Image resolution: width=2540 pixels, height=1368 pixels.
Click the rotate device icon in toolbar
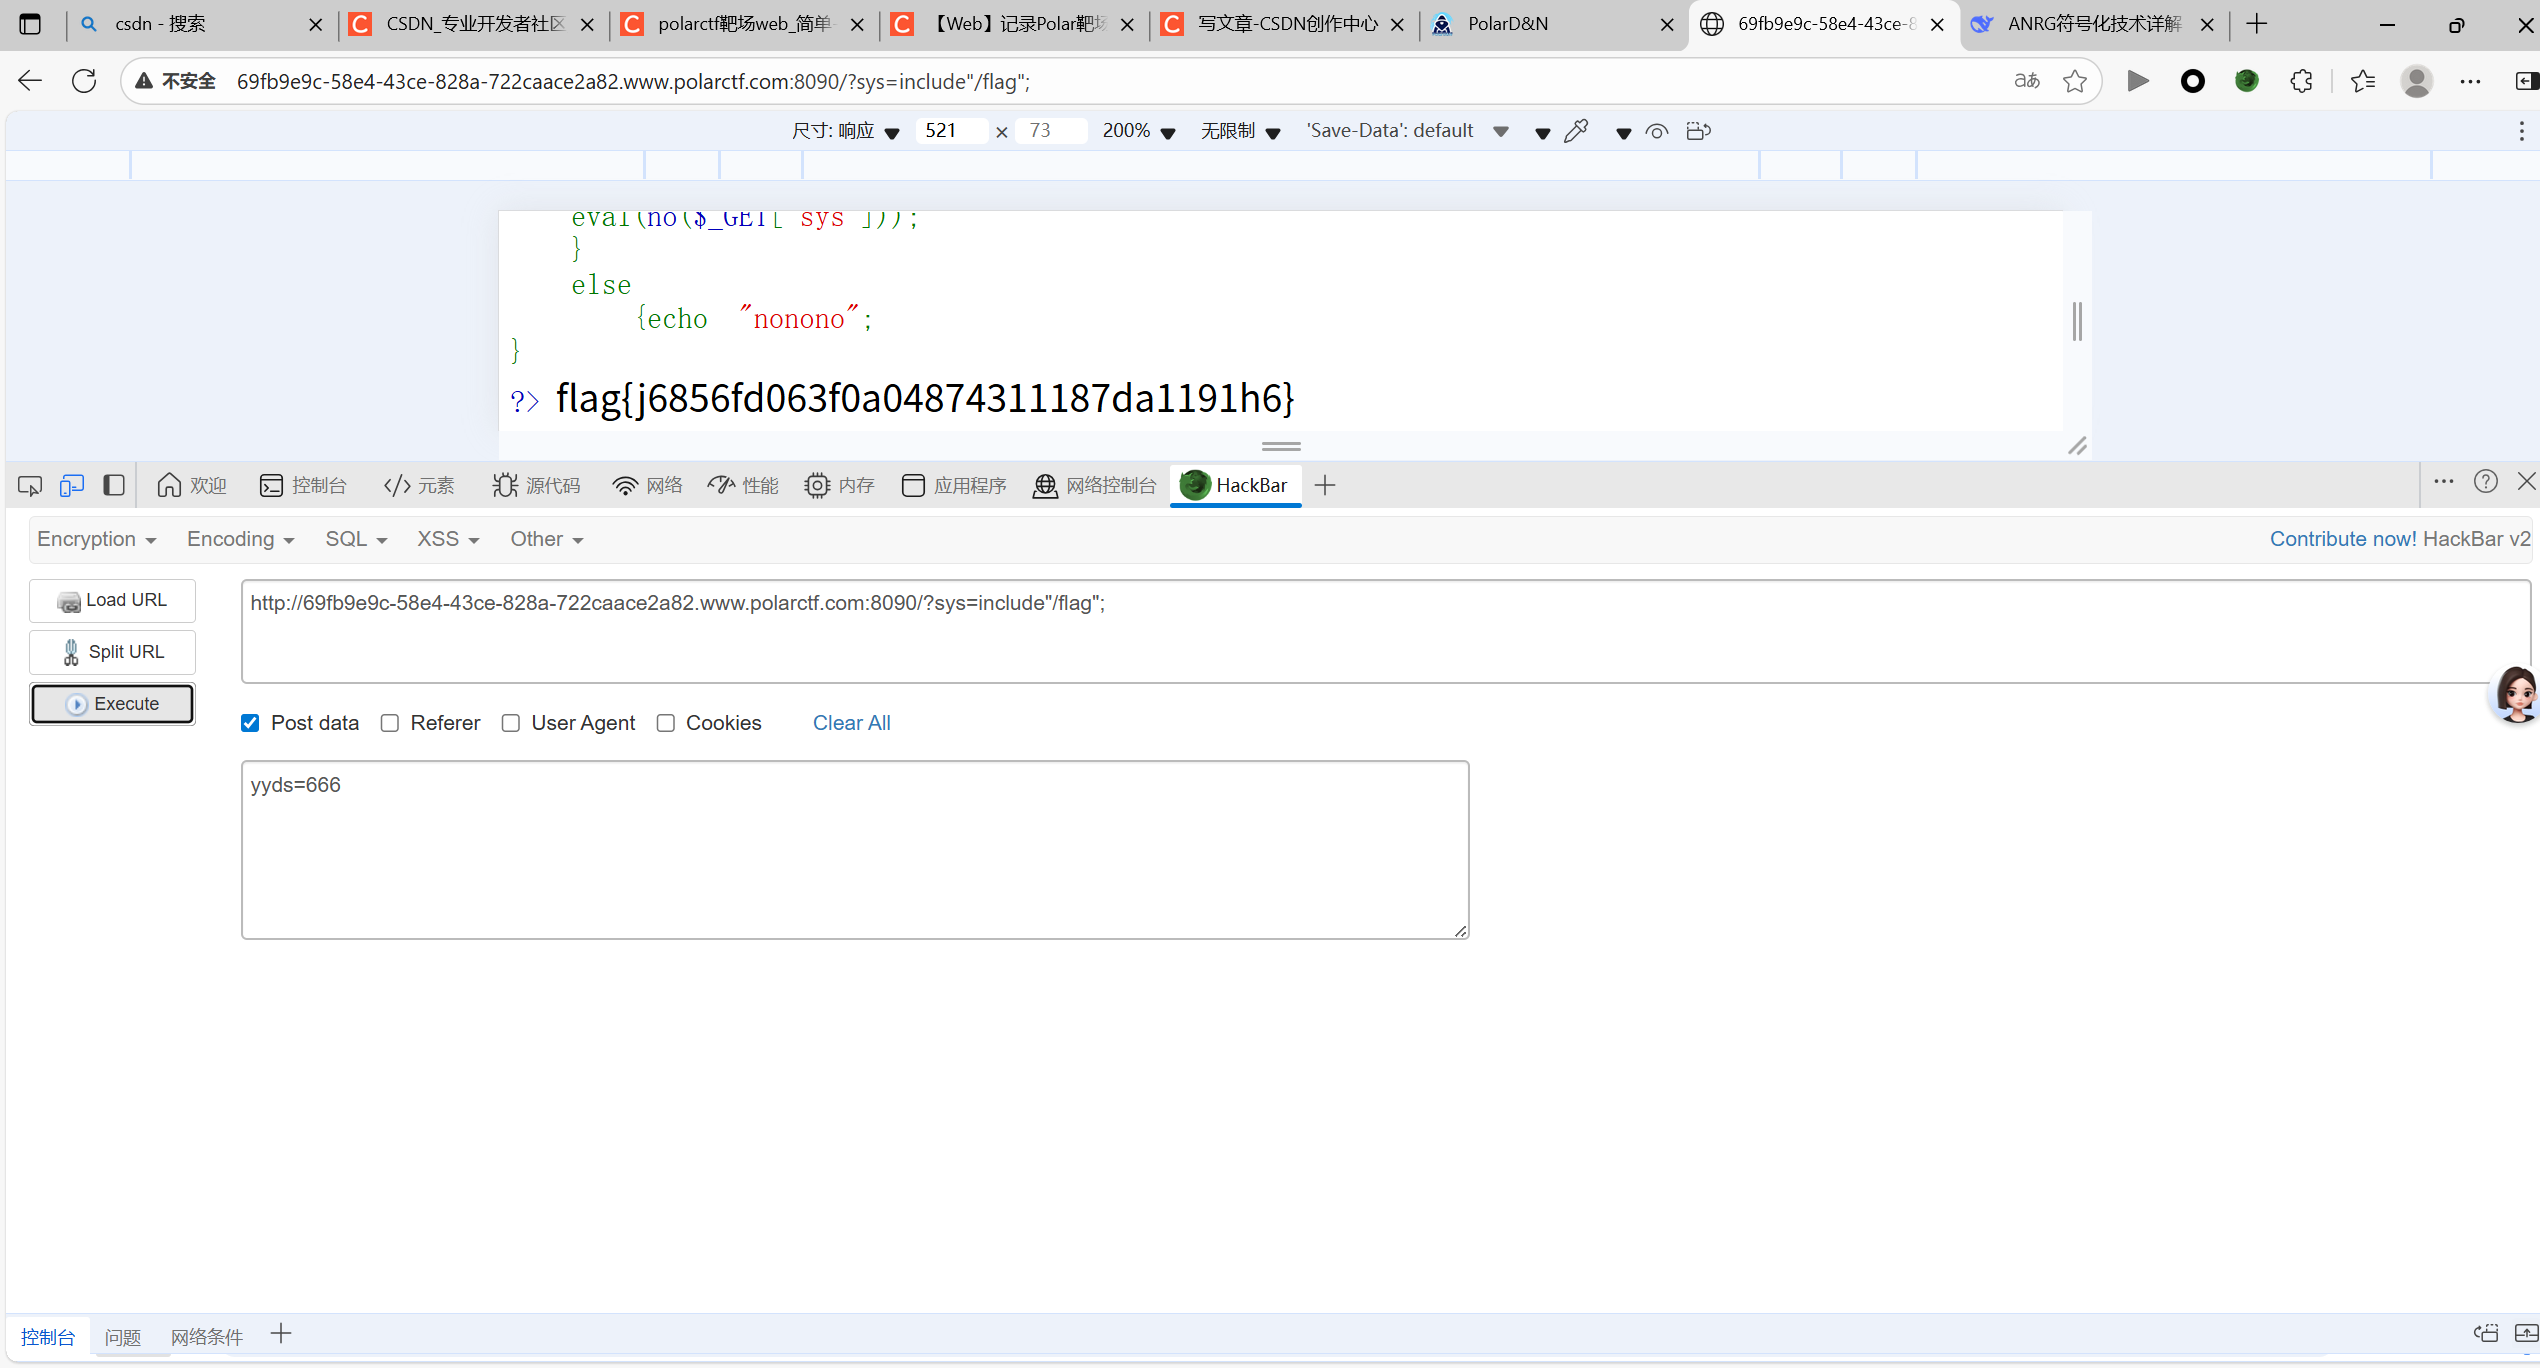coord(1698,131)
